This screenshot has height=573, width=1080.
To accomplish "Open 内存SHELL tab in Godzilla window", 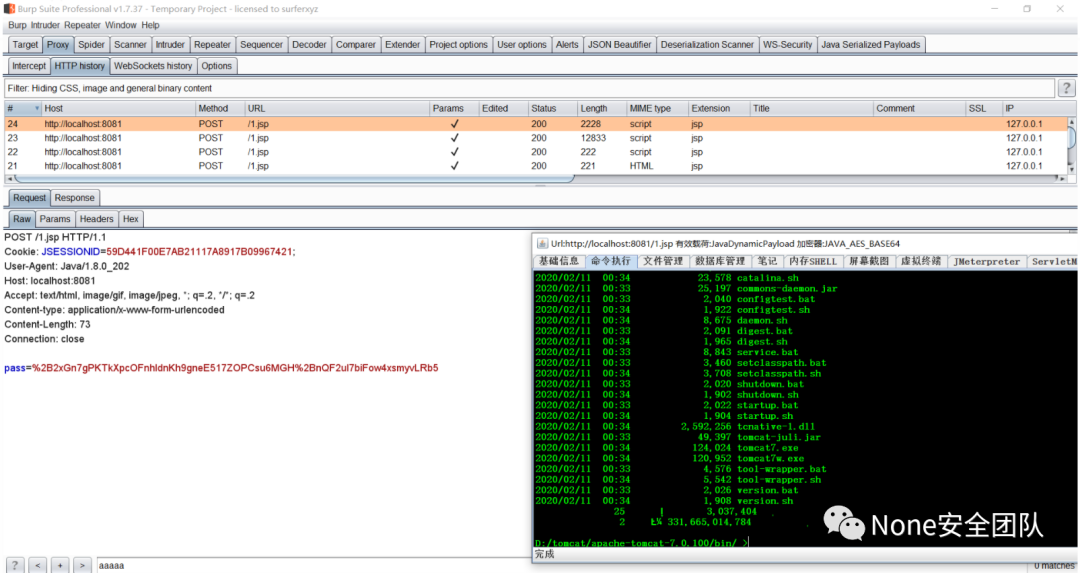I will point(813,262).
